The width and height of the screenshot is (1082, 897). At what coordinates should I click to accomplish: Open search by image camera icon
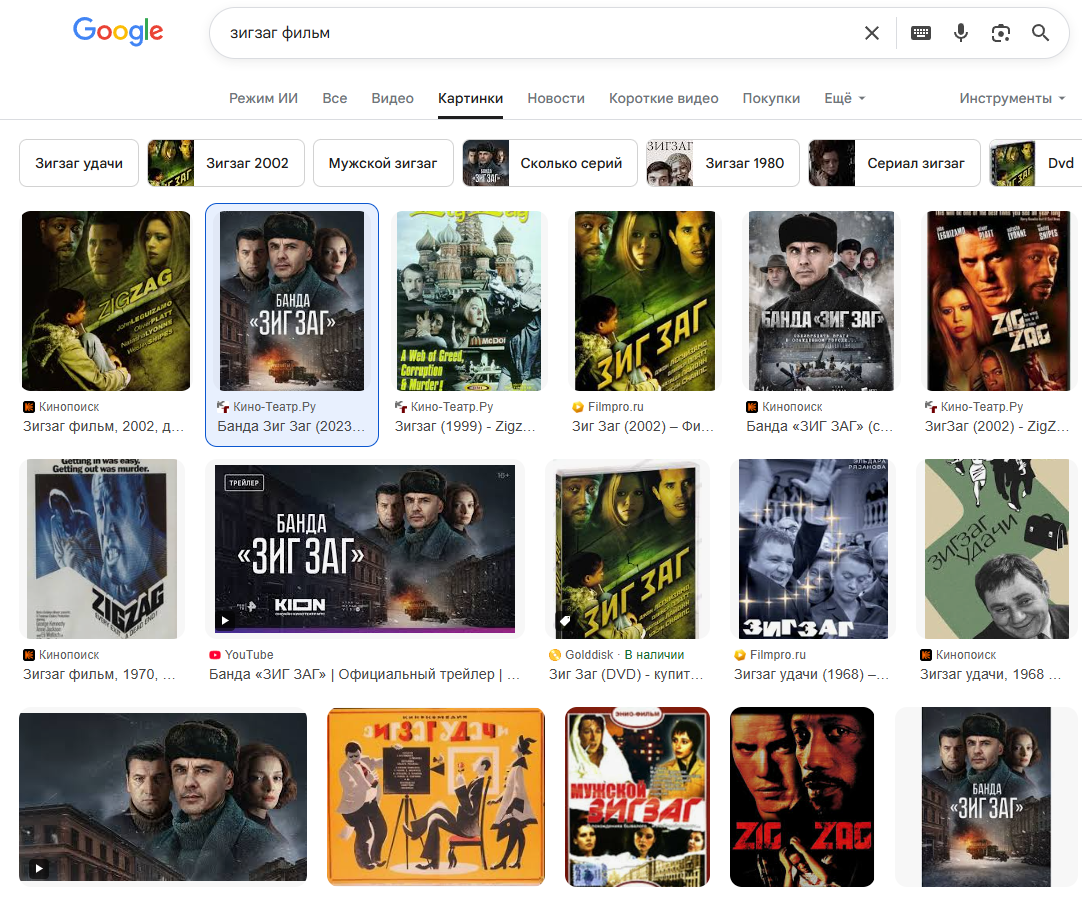pyautogui.click(x=1001, y=33)
